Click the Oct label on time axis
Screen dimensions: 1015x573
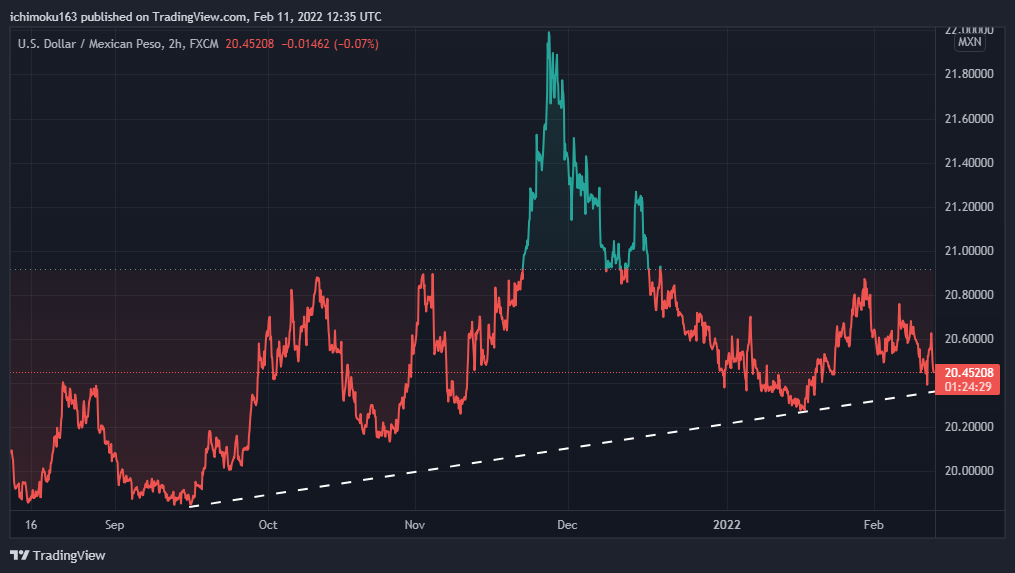click(268, 524)
